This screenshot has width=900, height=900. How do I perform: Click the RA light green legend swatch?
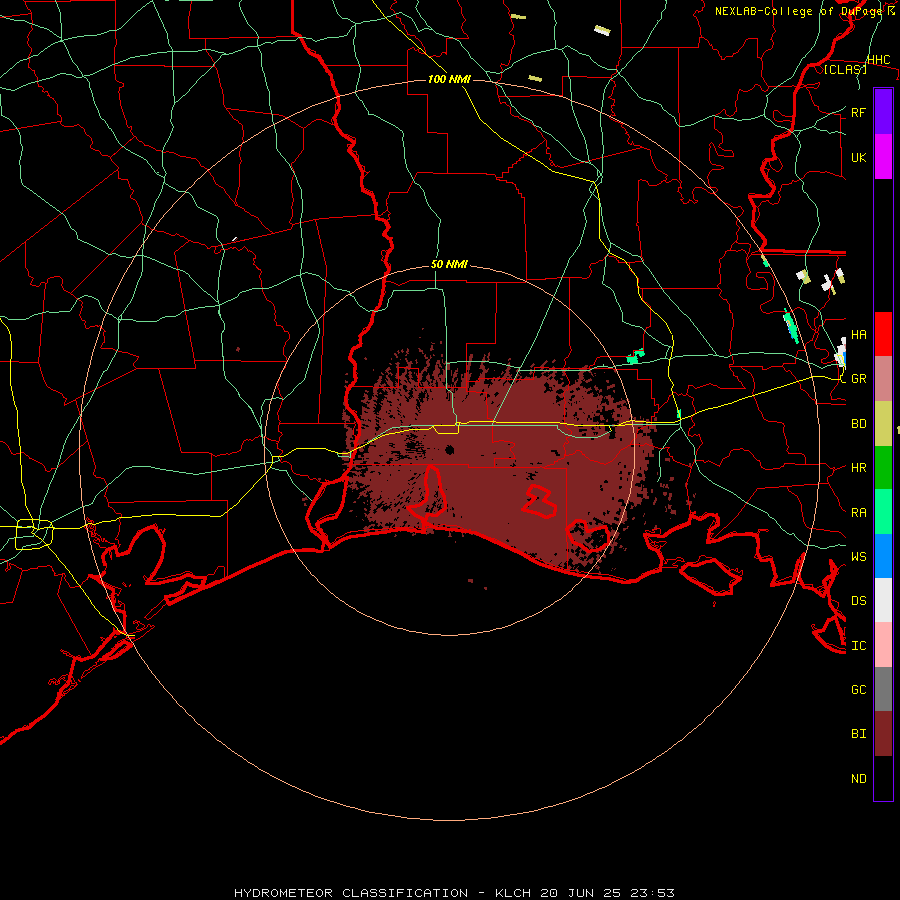[x=883, y=512]
